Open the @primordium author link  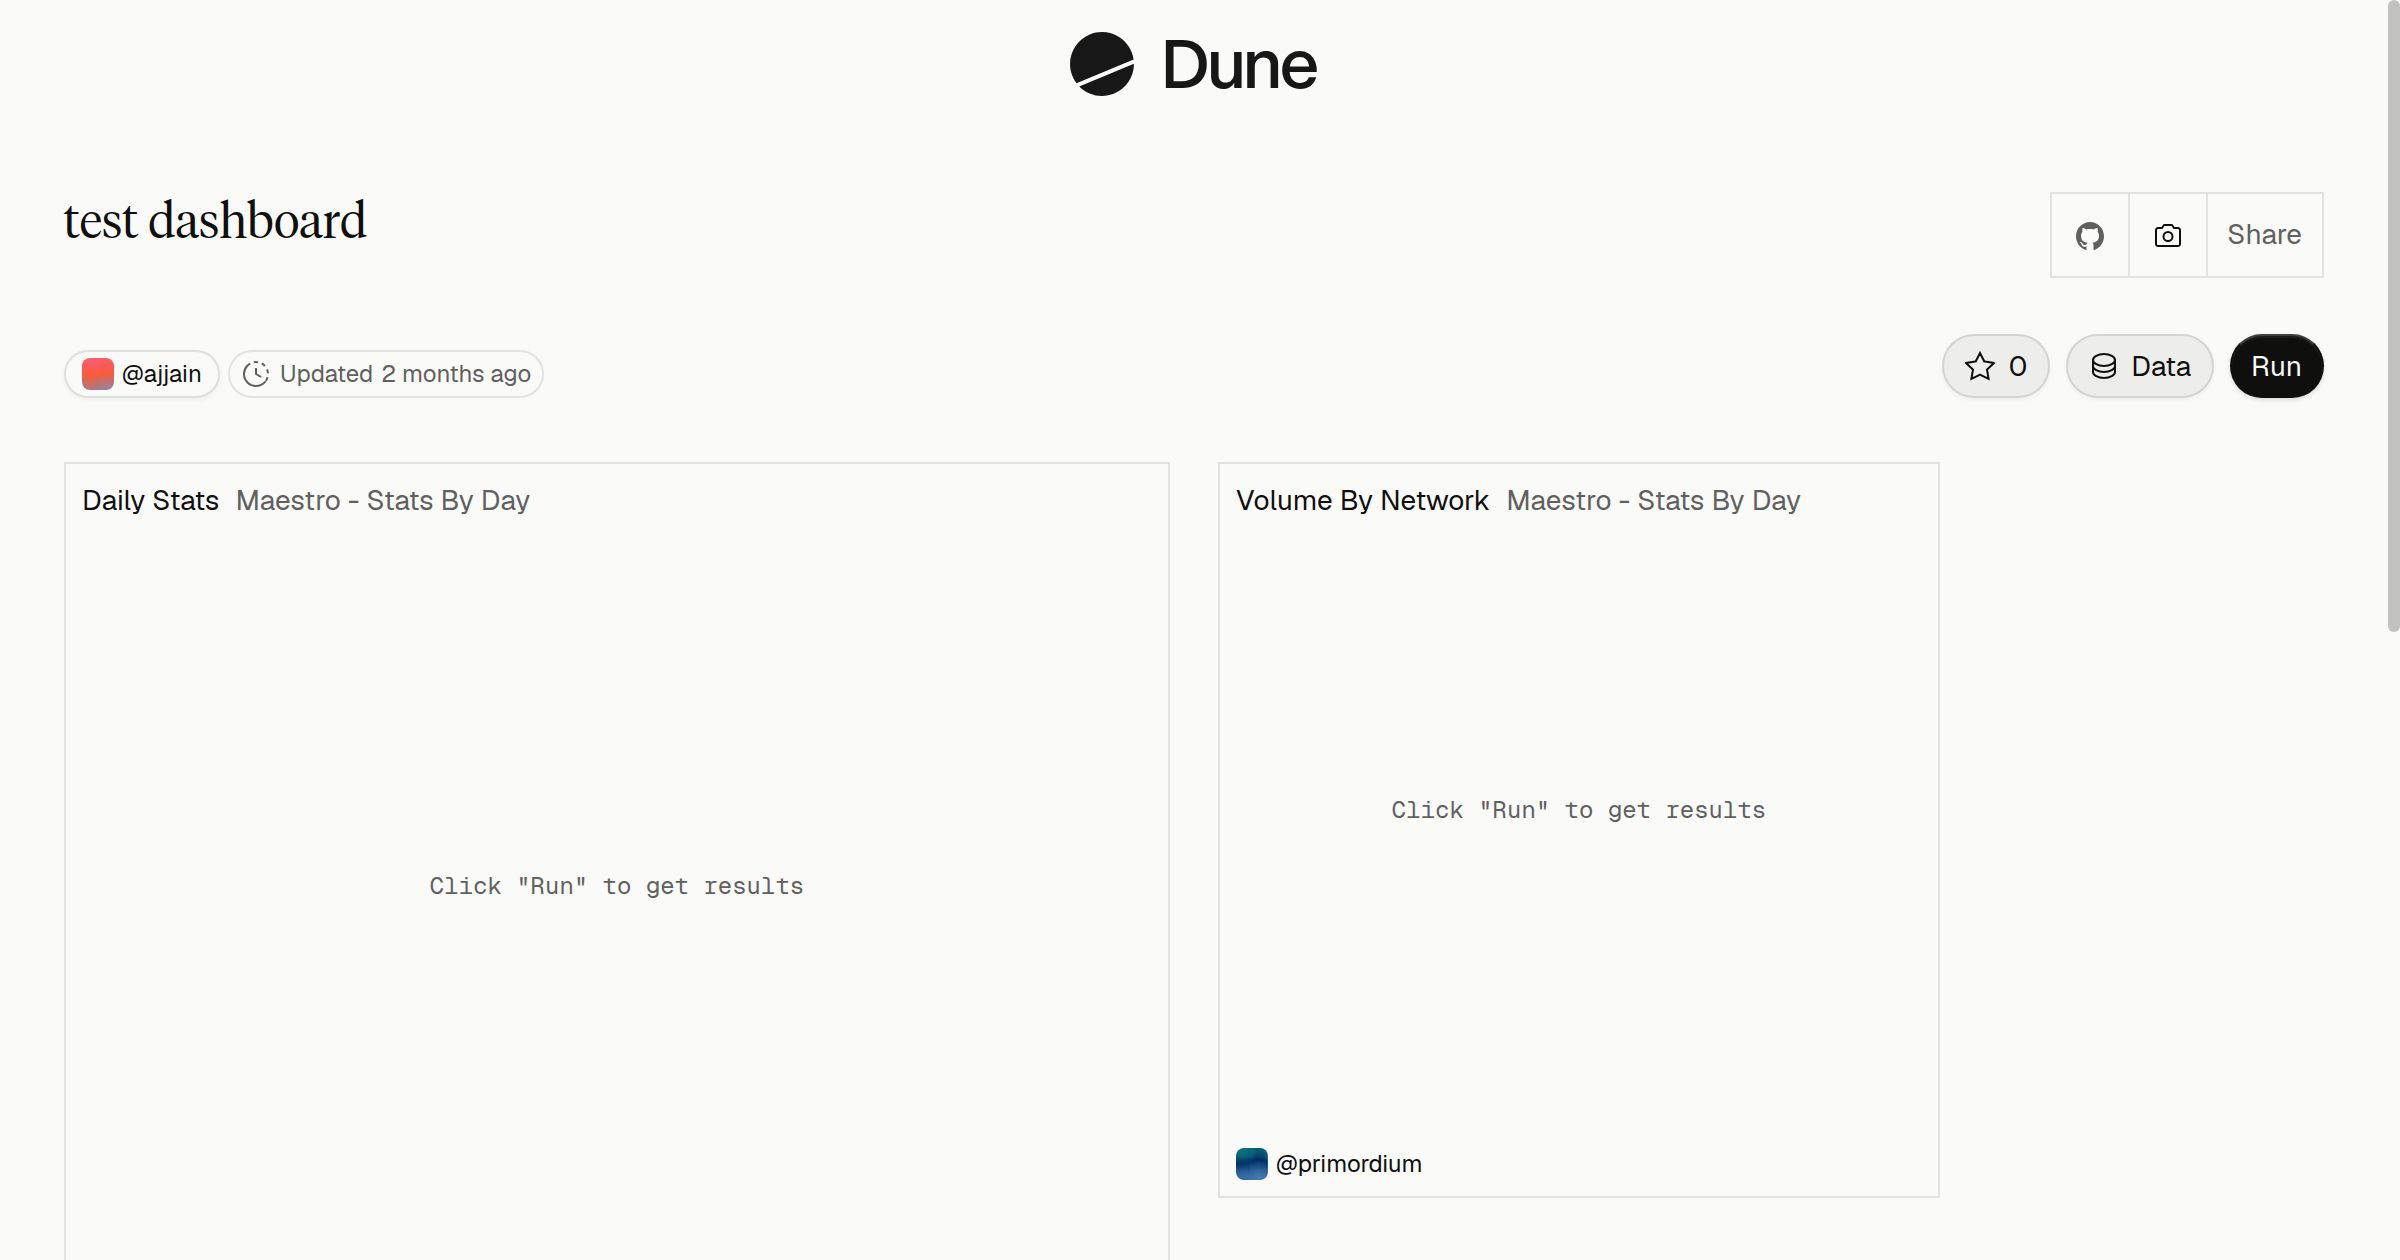click(x=1348, y=1164)
